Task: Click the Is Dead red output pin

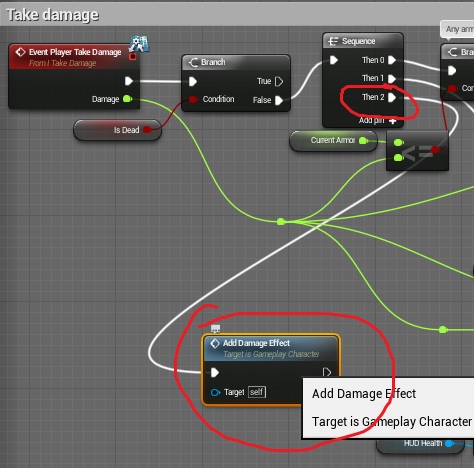Action: (x=147, y=130)
